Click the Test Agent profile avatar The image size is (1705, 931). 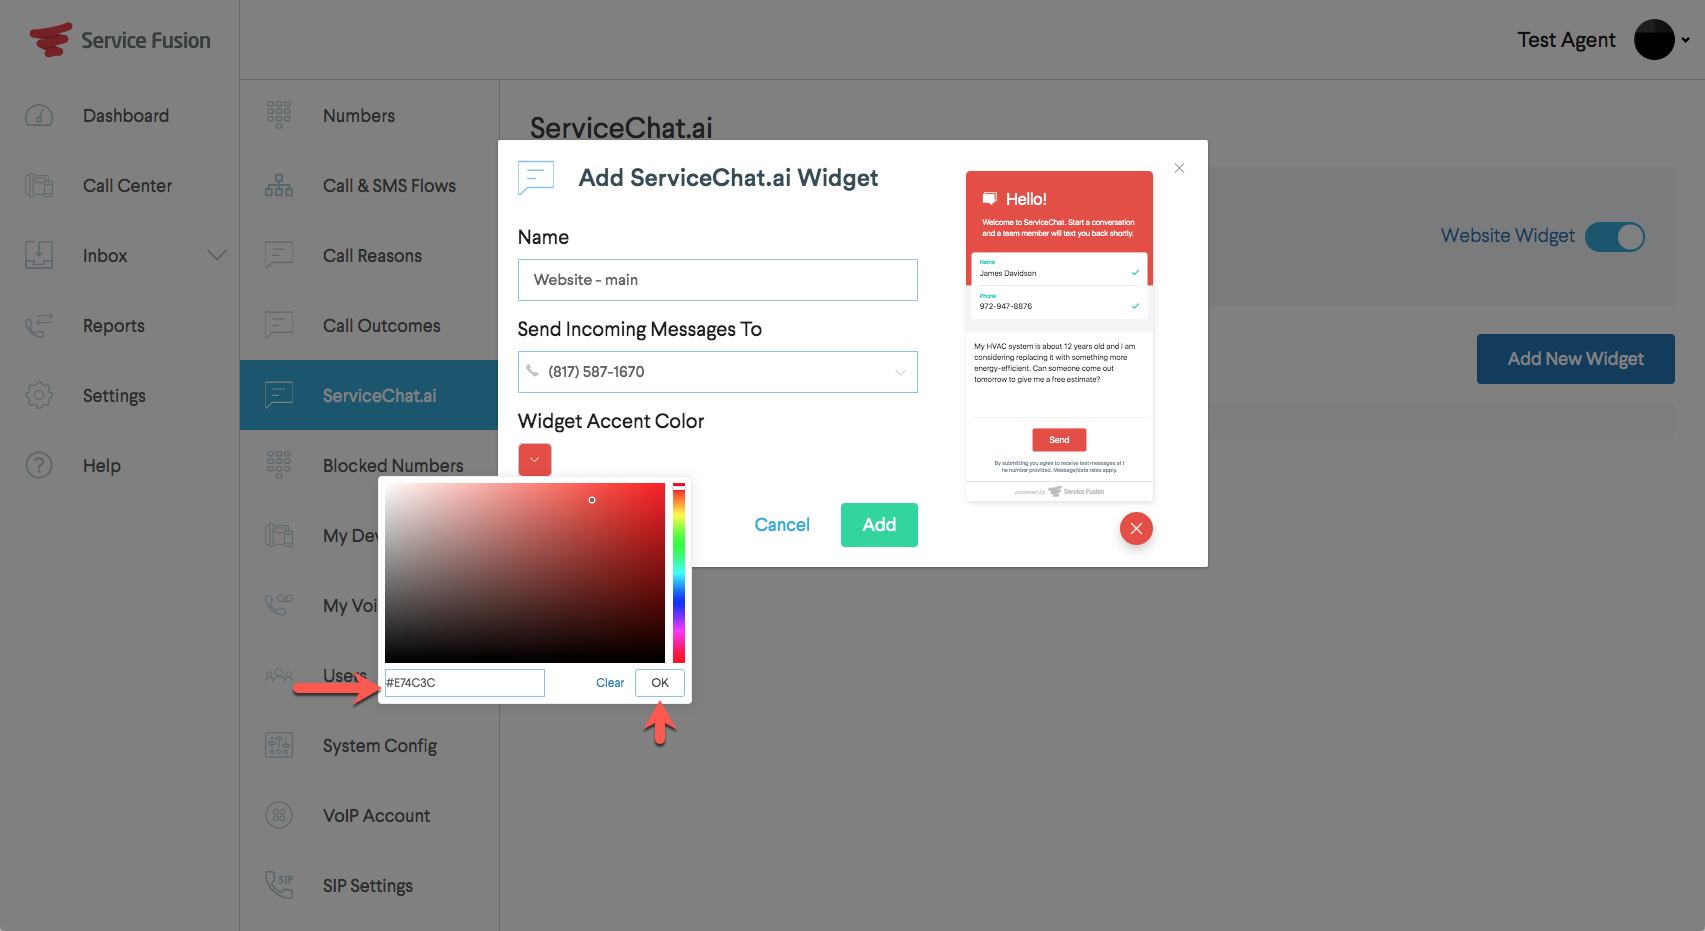(x=1654, y=40)
